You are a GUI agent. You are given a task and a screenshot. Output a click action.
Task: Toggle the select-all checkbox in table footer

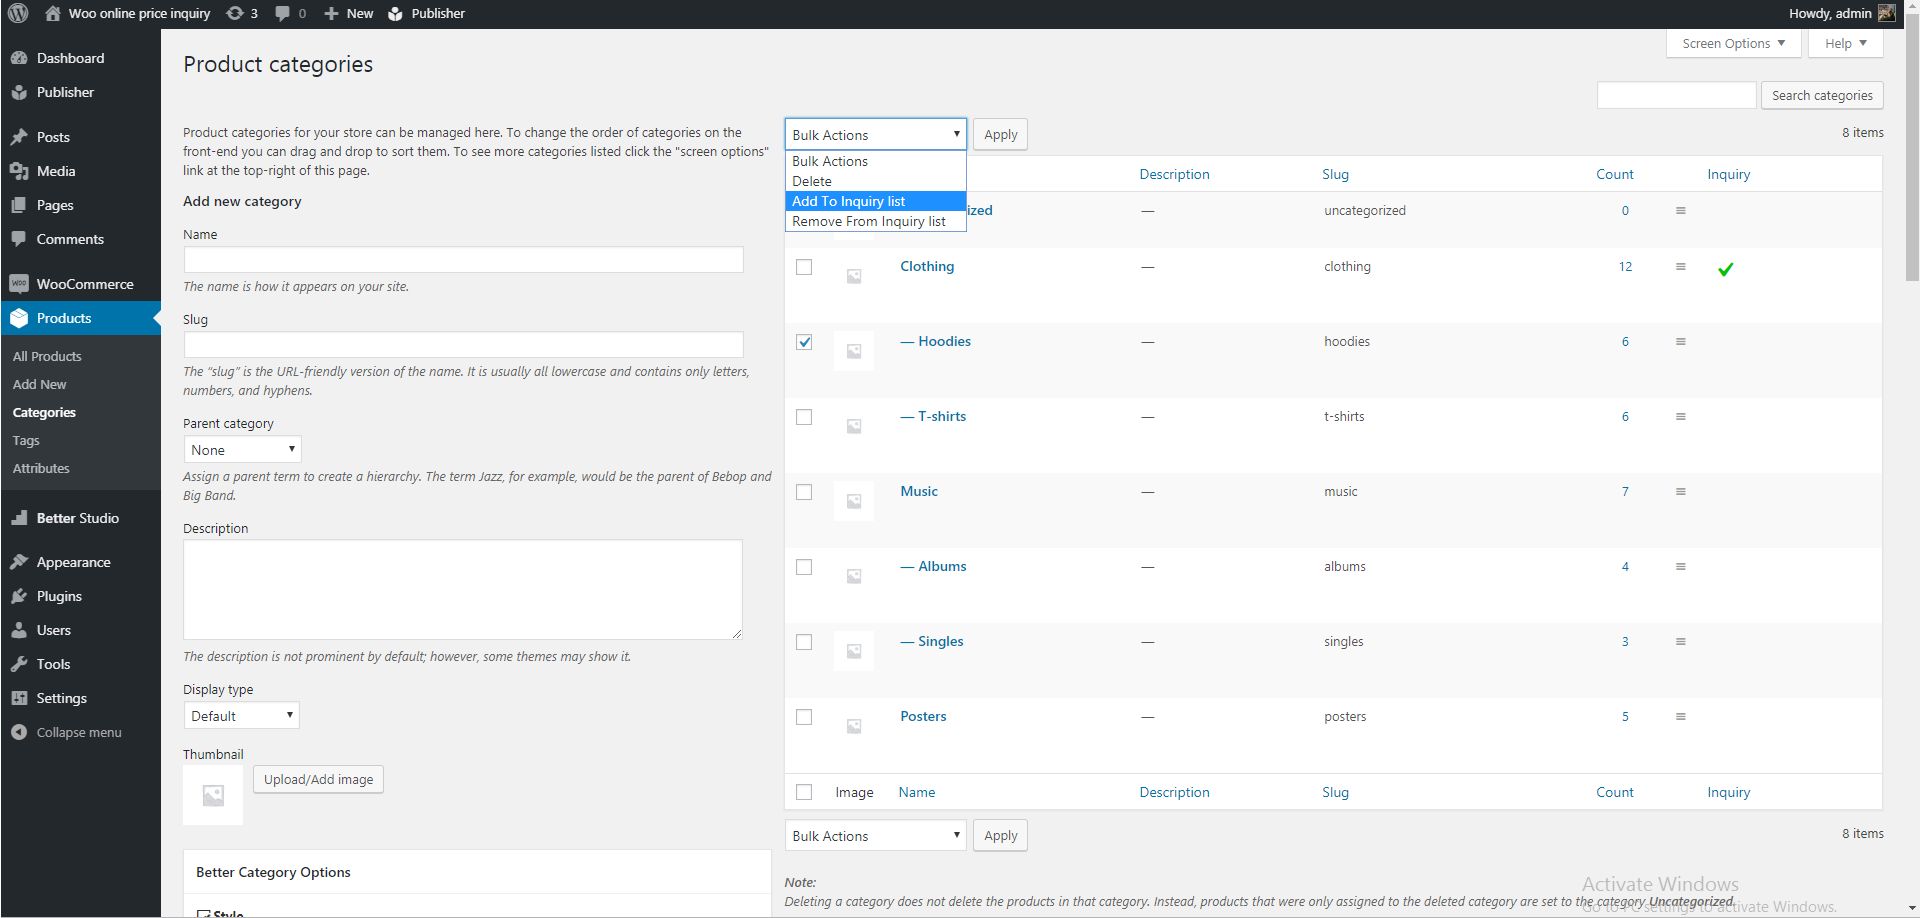pyautogui.click(x=804, y=792)
